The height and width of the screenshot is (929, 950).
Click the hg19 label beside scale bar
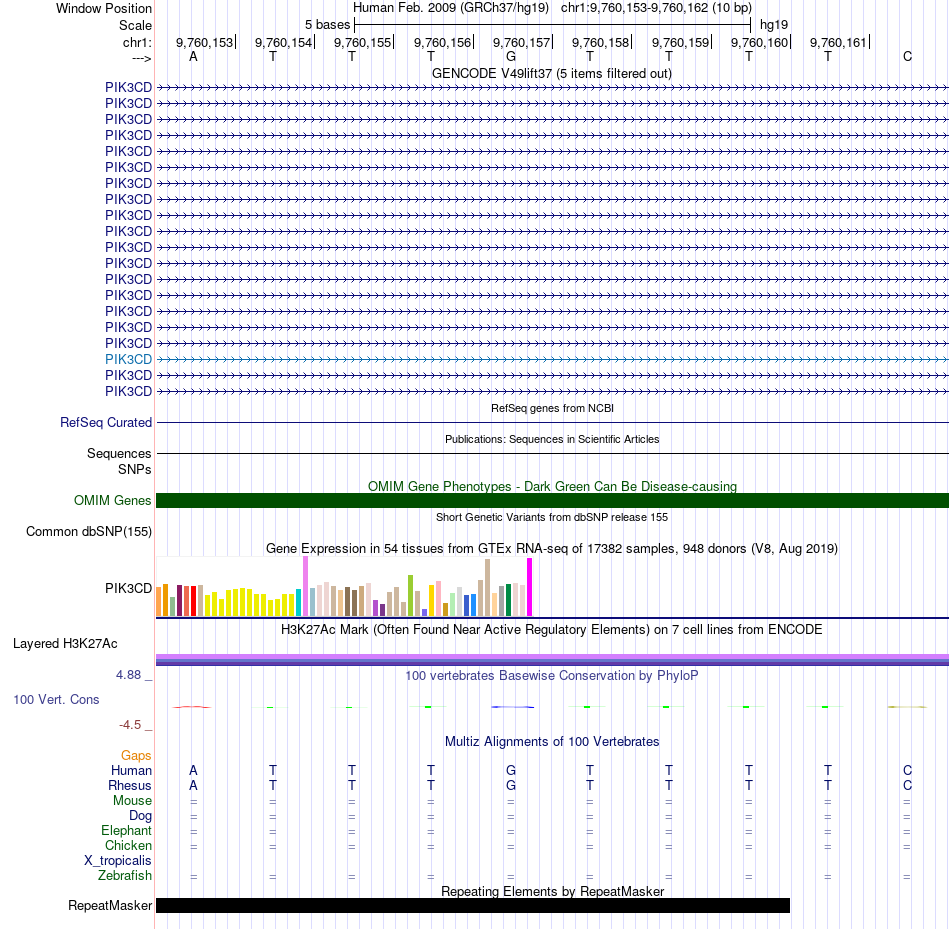[774, 25]
